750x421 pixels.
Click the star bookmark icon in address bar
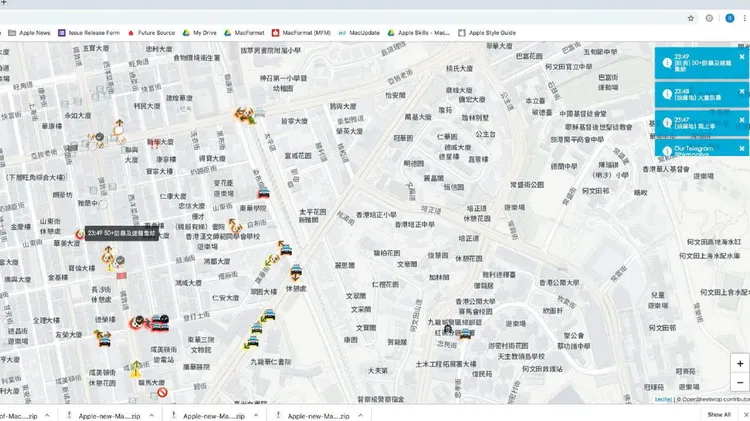pyautogui.click(x=690, y=18)
